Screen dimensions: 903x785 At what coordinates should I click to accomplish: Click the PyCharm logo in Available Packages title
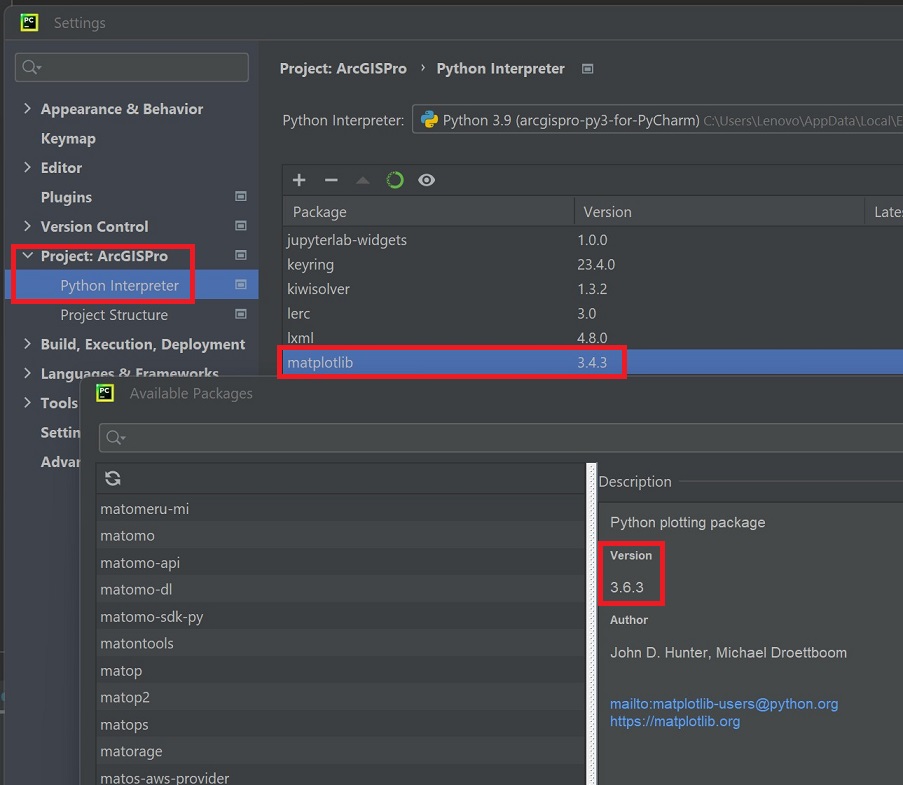(105, 393)
